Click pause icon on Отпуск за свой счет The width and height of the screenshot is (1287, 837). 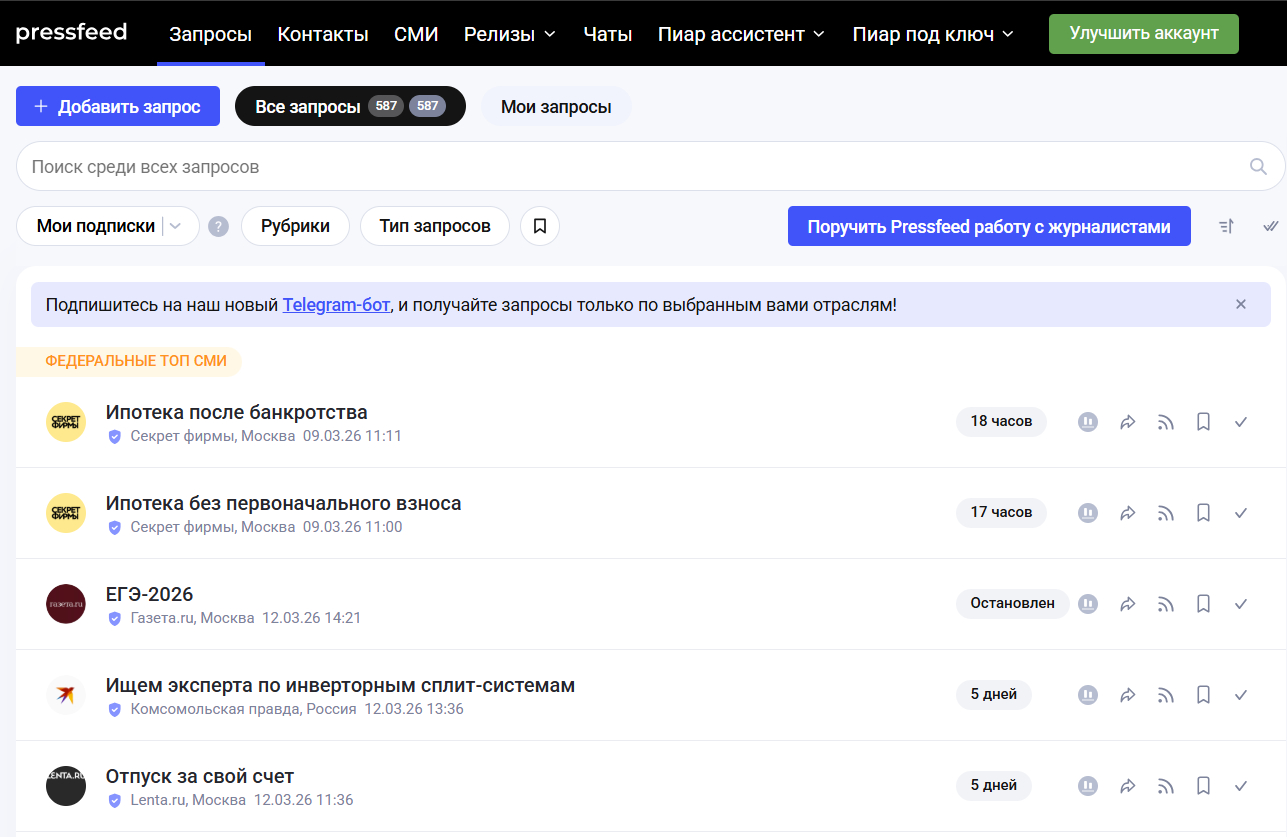[1088, 786]
